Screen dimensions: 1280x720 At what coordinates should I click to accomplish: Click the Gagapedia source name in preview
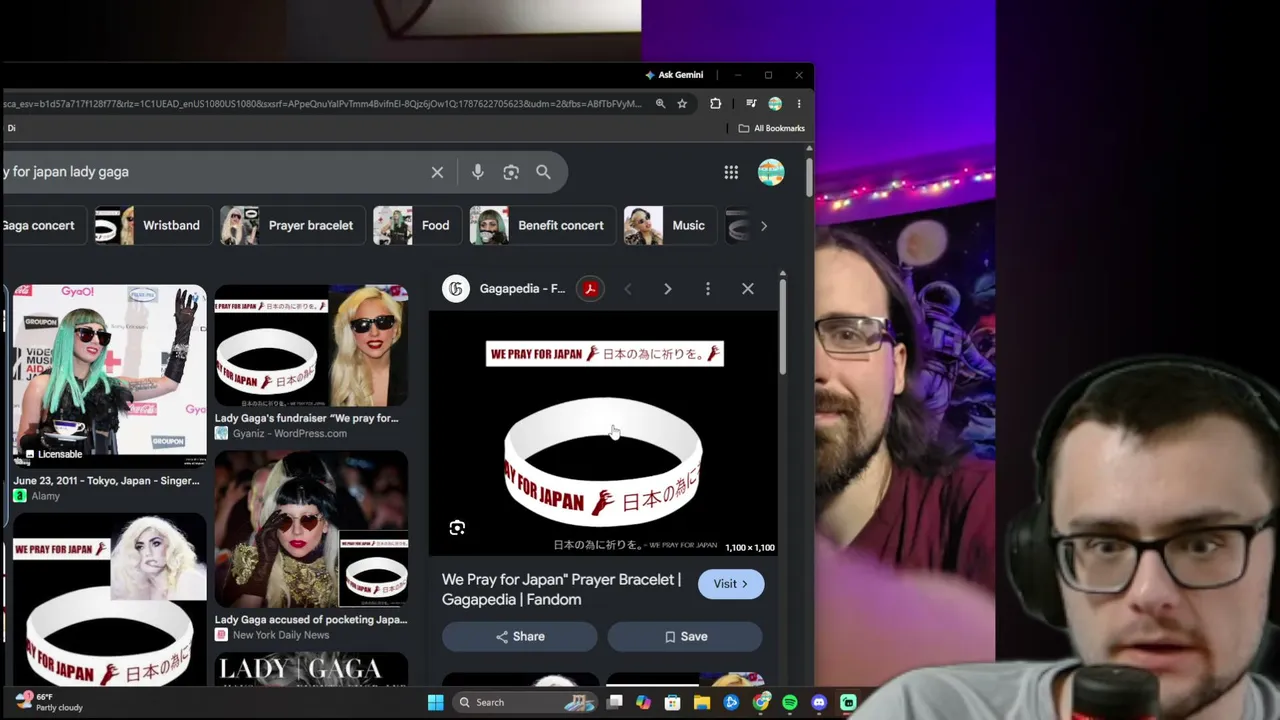[522, 289]
